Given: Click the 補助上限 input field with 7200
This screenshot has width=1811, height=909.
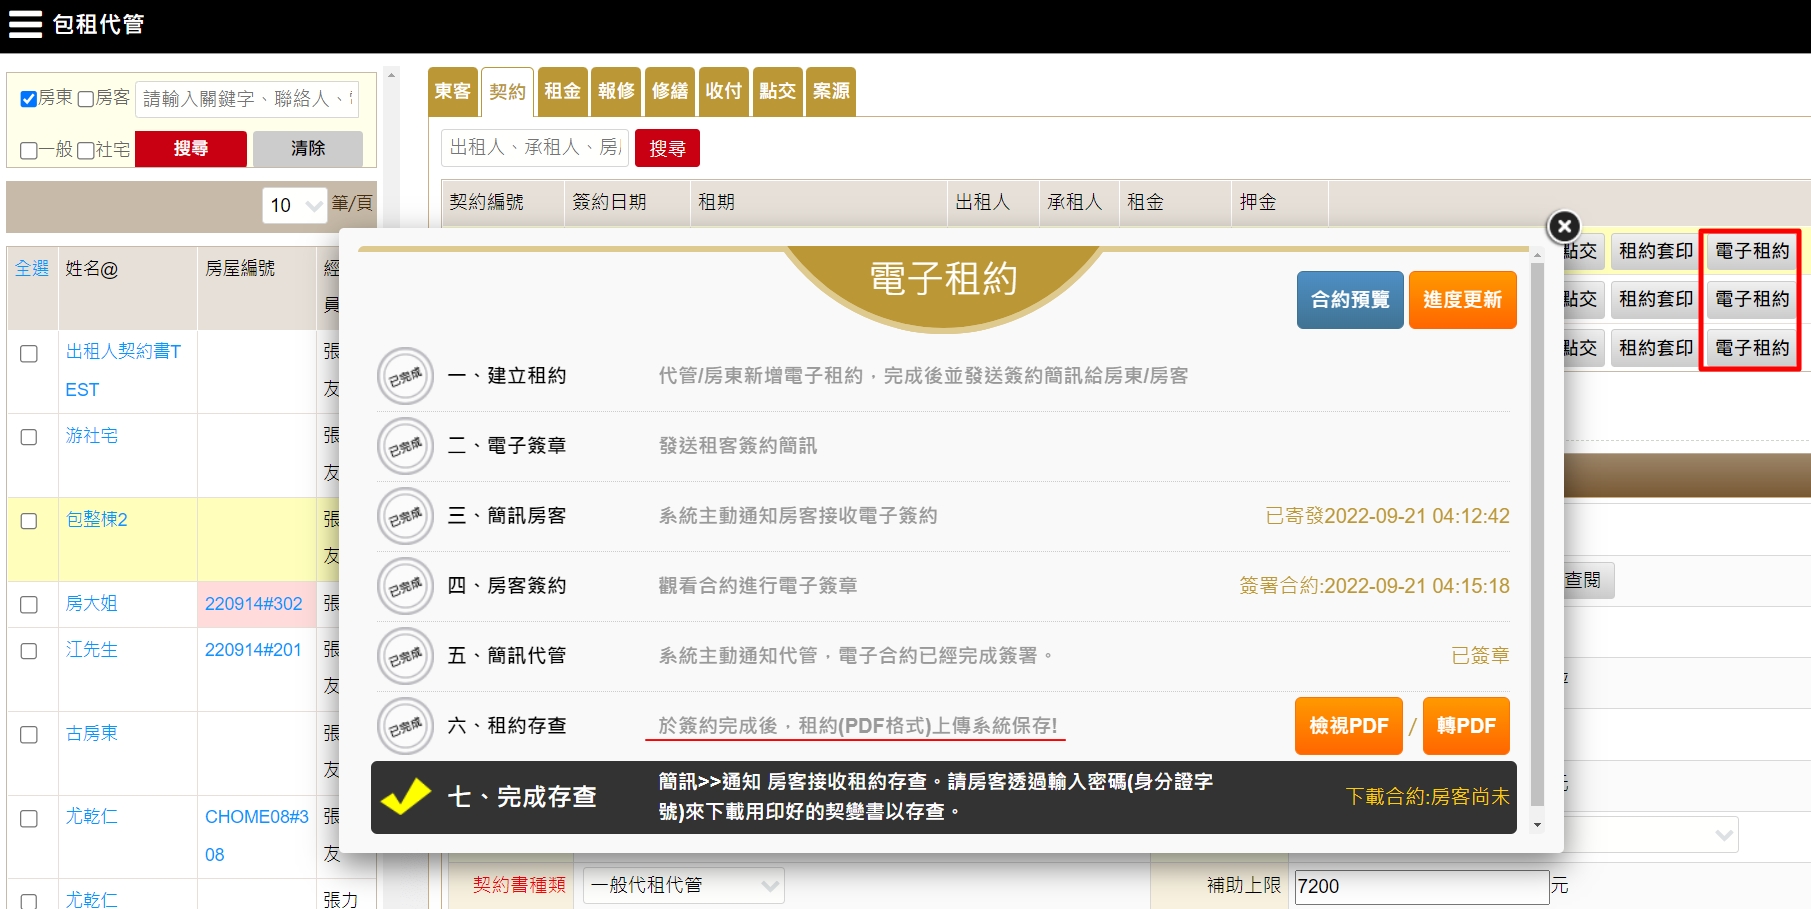Looking at the screenshot, I should click(1421, 886).
